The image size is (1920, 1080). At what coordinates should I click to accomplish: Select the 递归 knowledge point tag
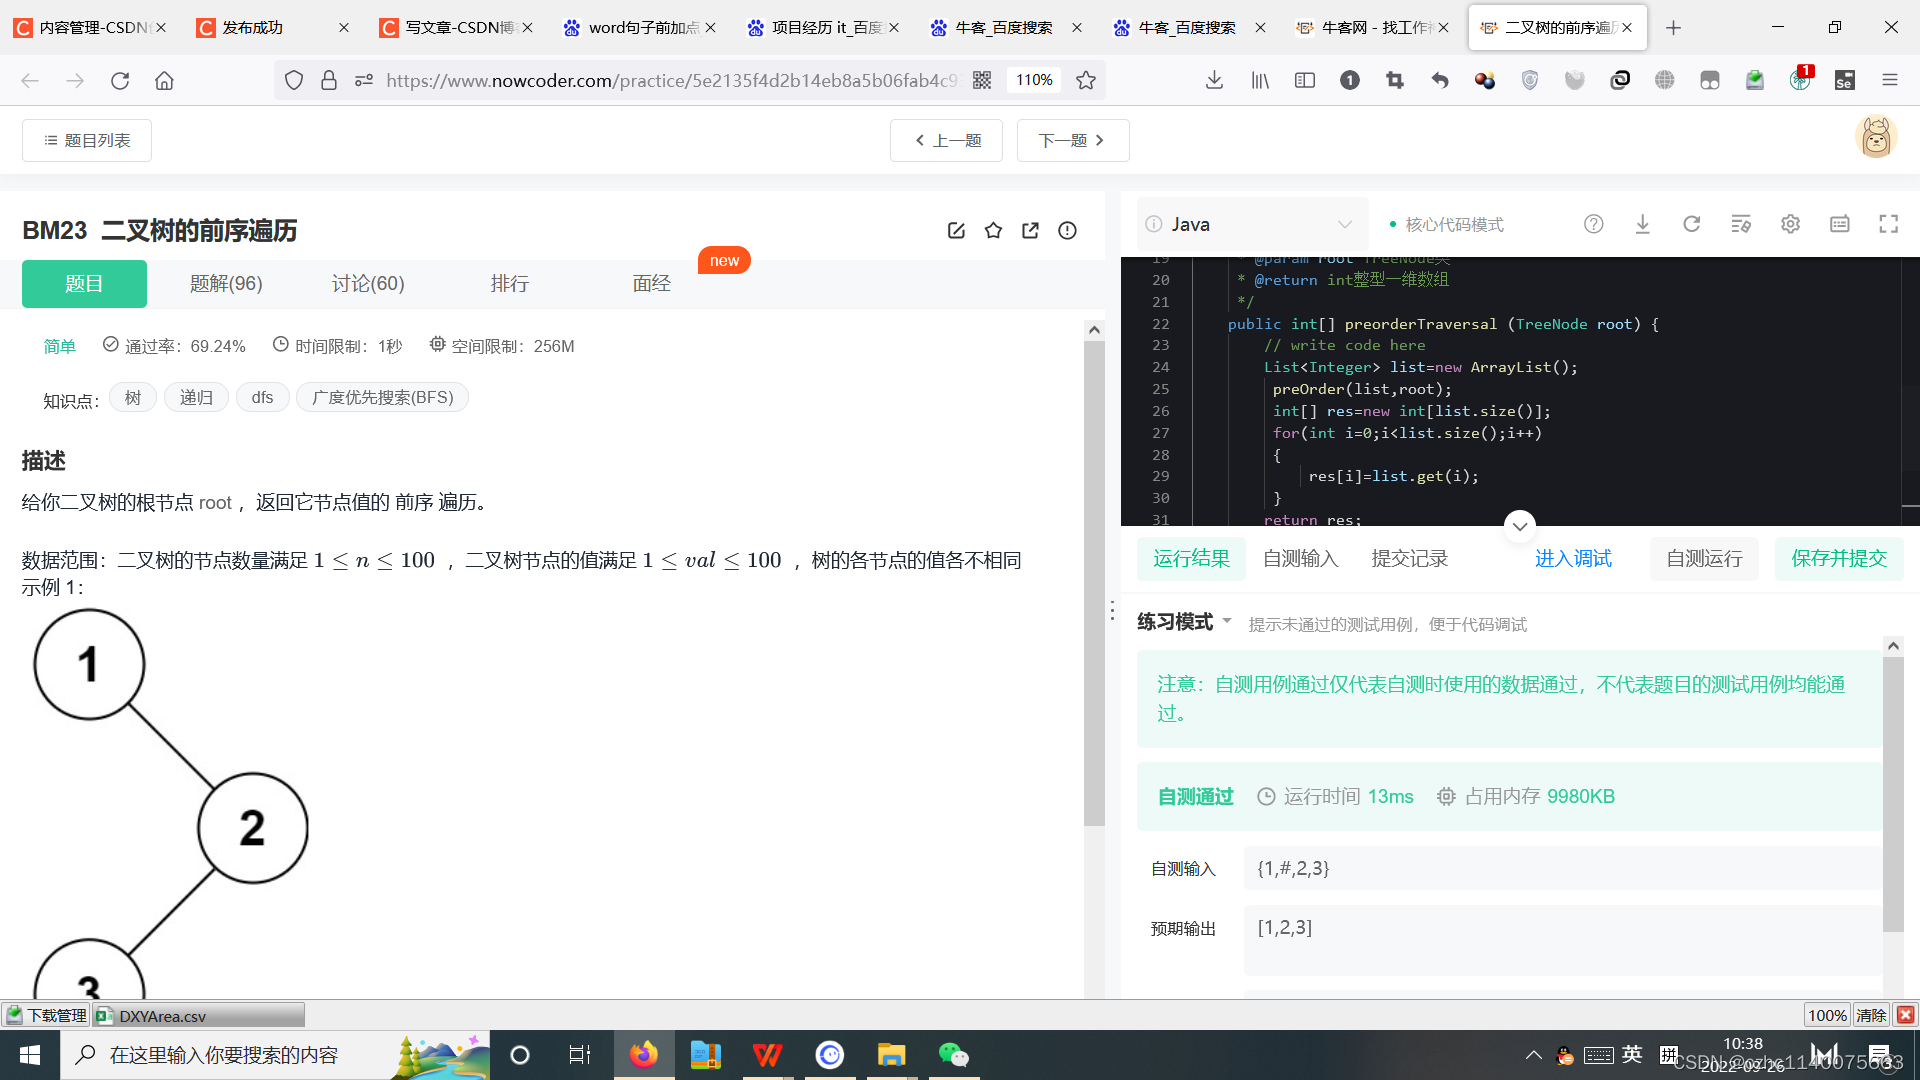pos(196,397)
